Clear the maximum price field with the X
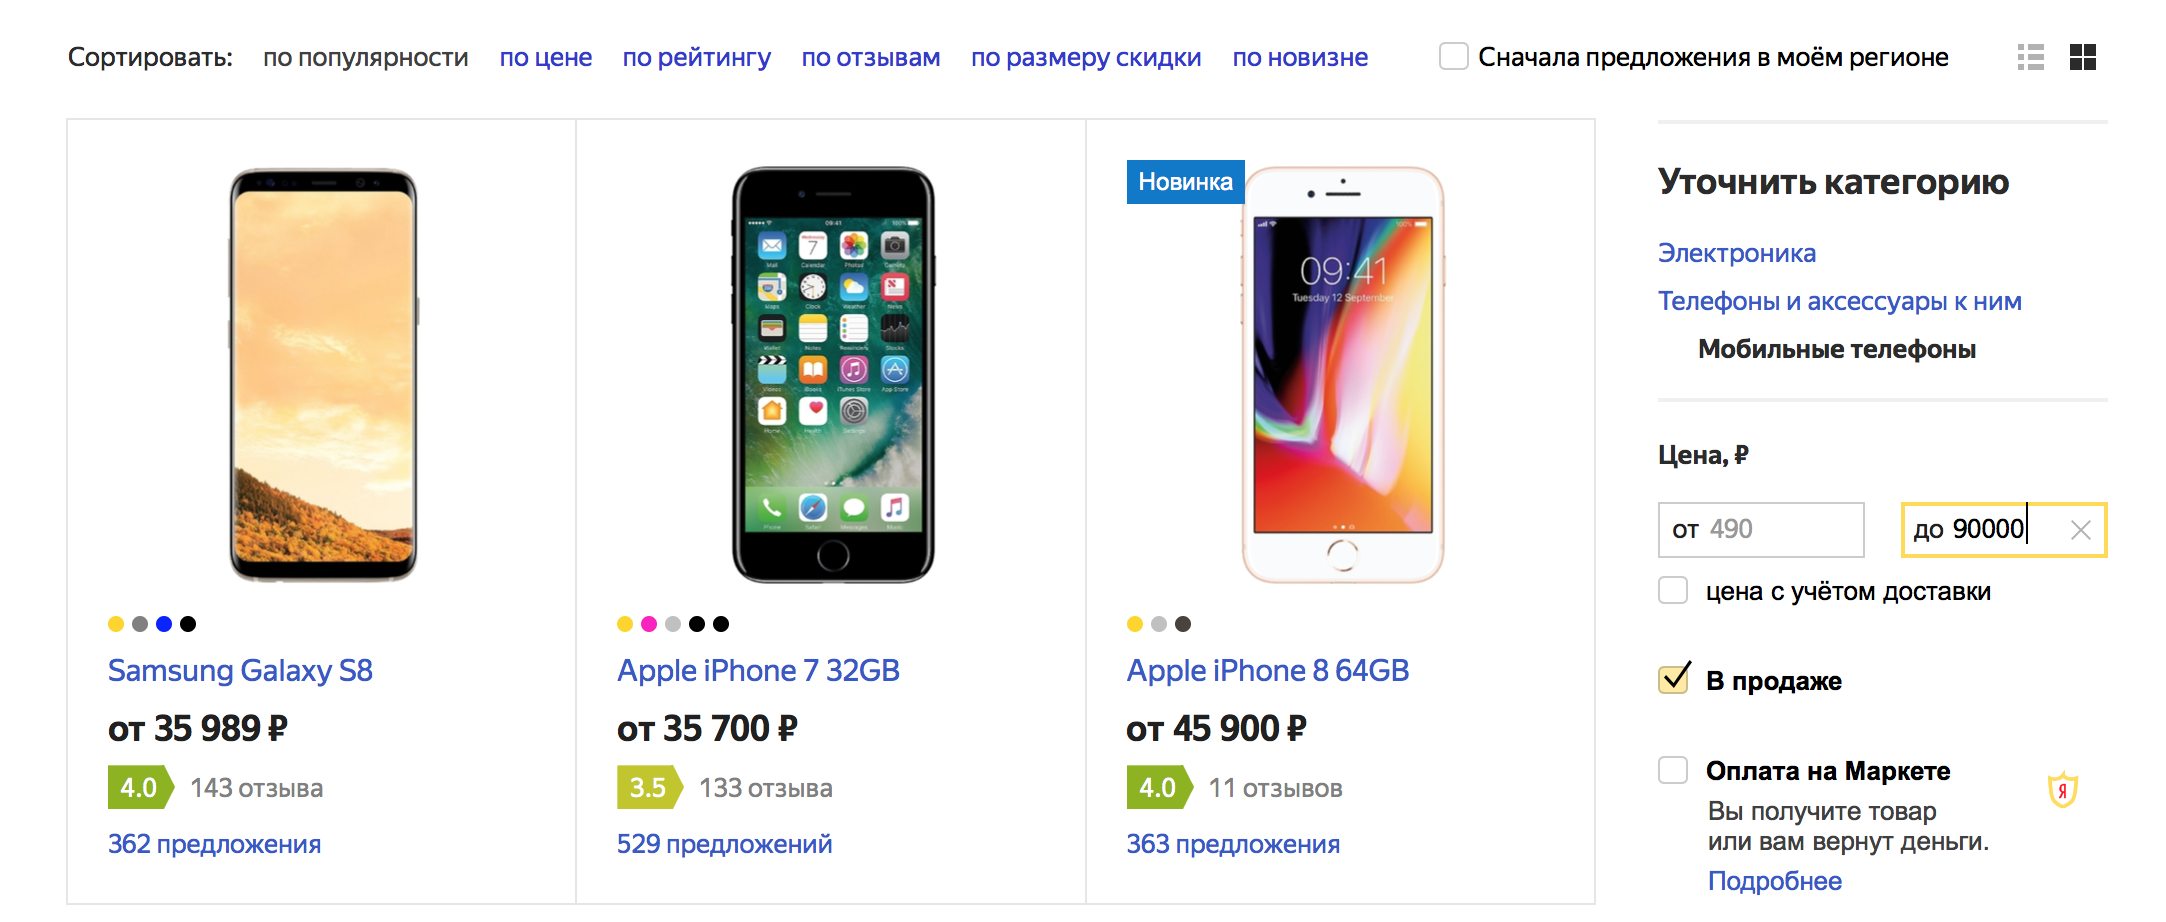 coord(2081,530)
